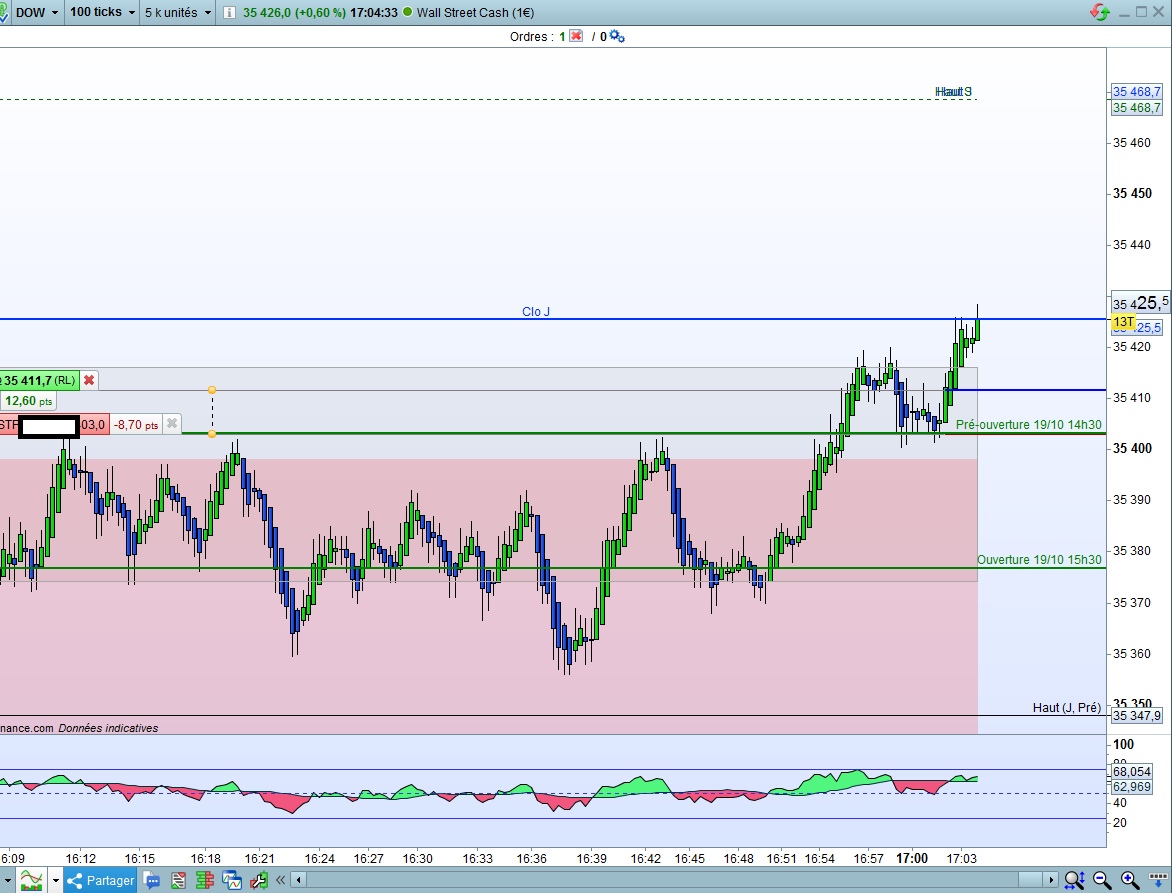This screenshot has width=1172, height=893.
Task: Click the green market status dot
Action: click(407, 12)
